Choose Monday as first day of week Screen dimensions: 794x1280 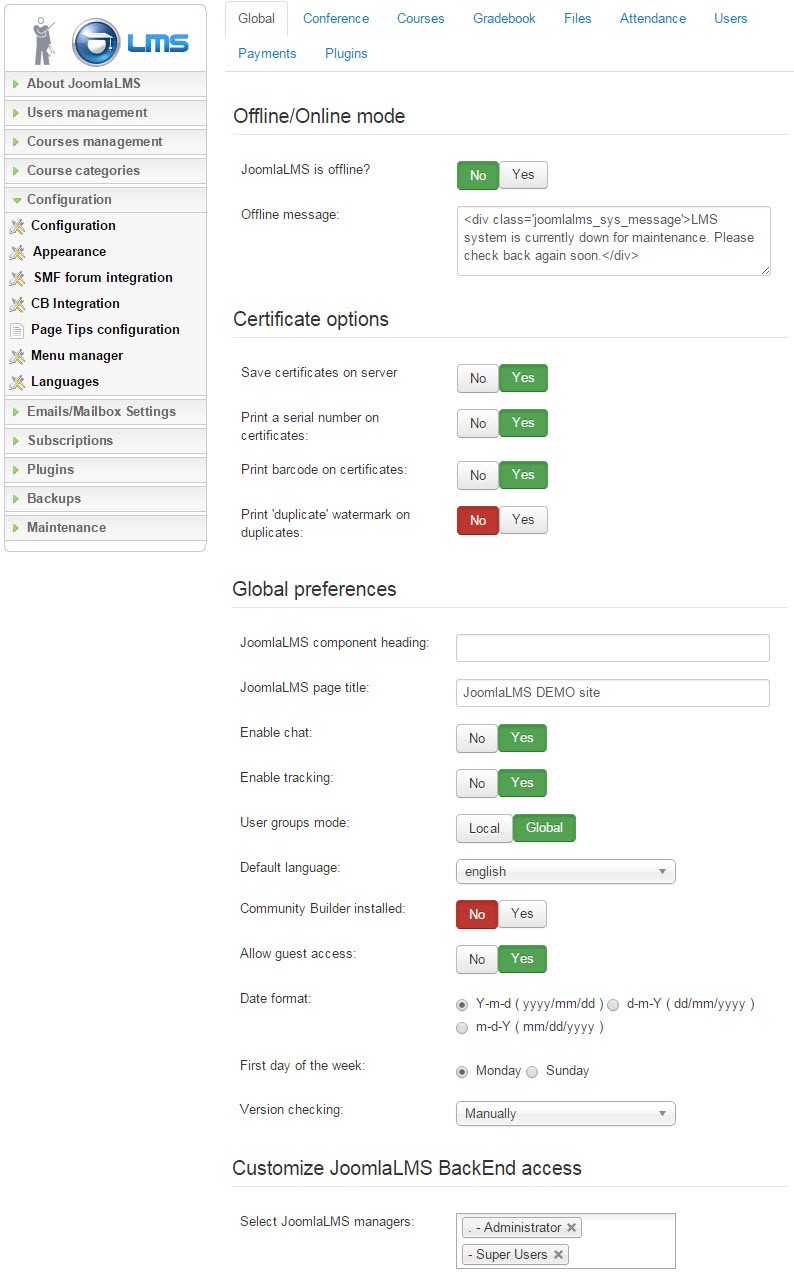click(462, 1071)
